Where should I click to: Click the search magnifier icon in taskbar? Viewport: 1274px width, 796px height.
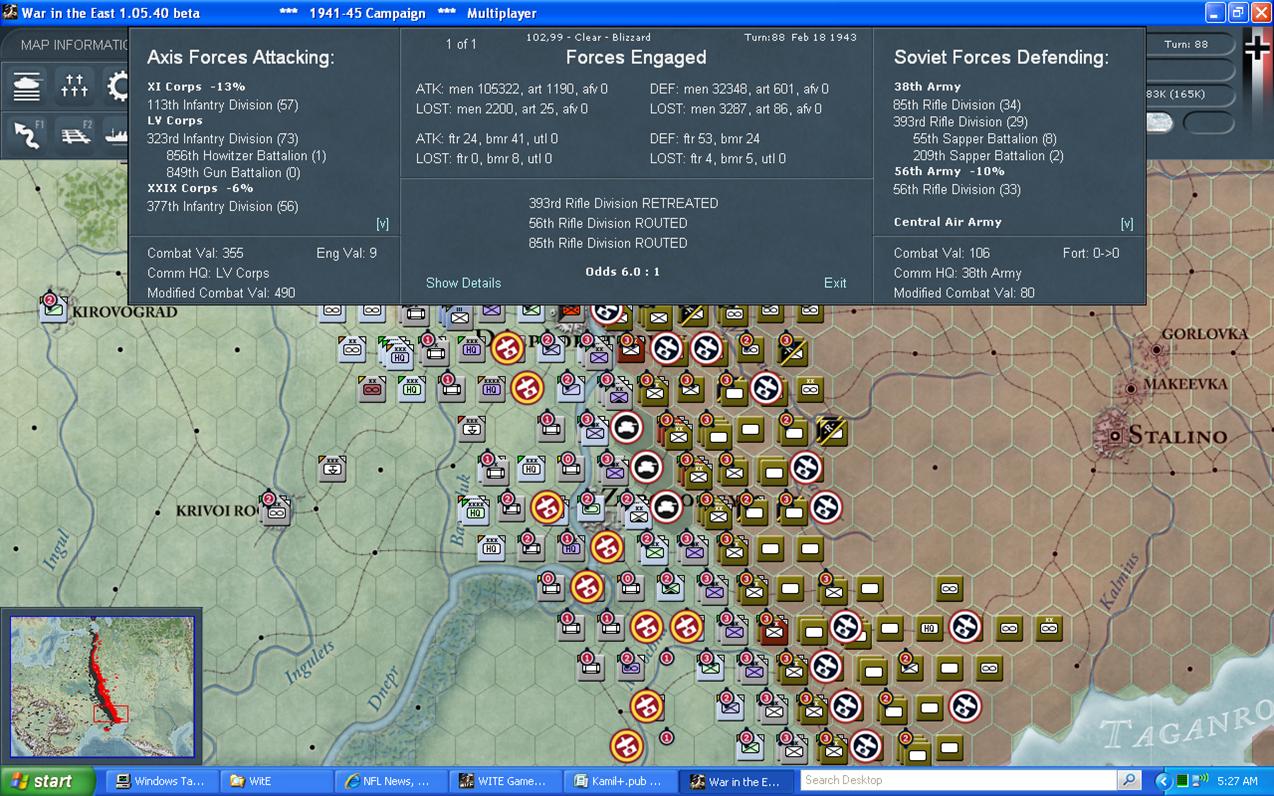coord(1129,780)
